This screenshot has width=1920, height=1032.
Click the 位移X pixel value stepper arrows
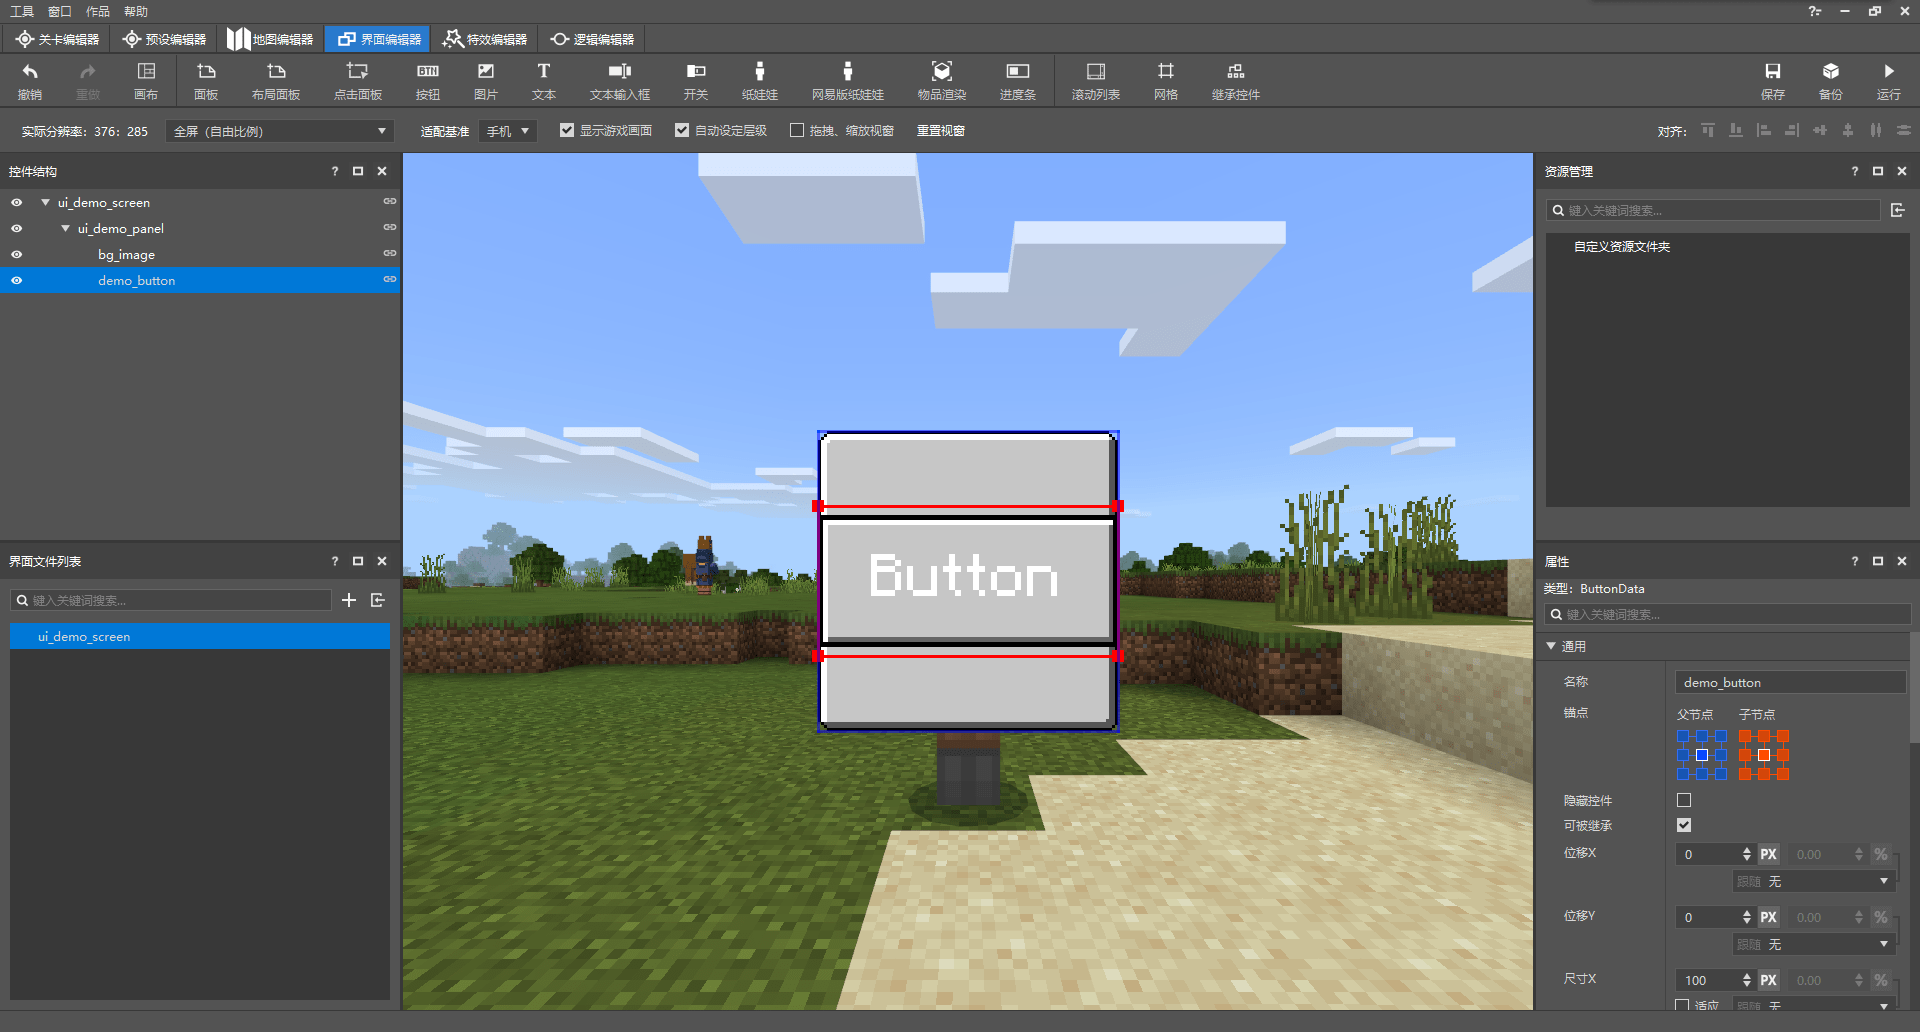(x=1747, y=854)
